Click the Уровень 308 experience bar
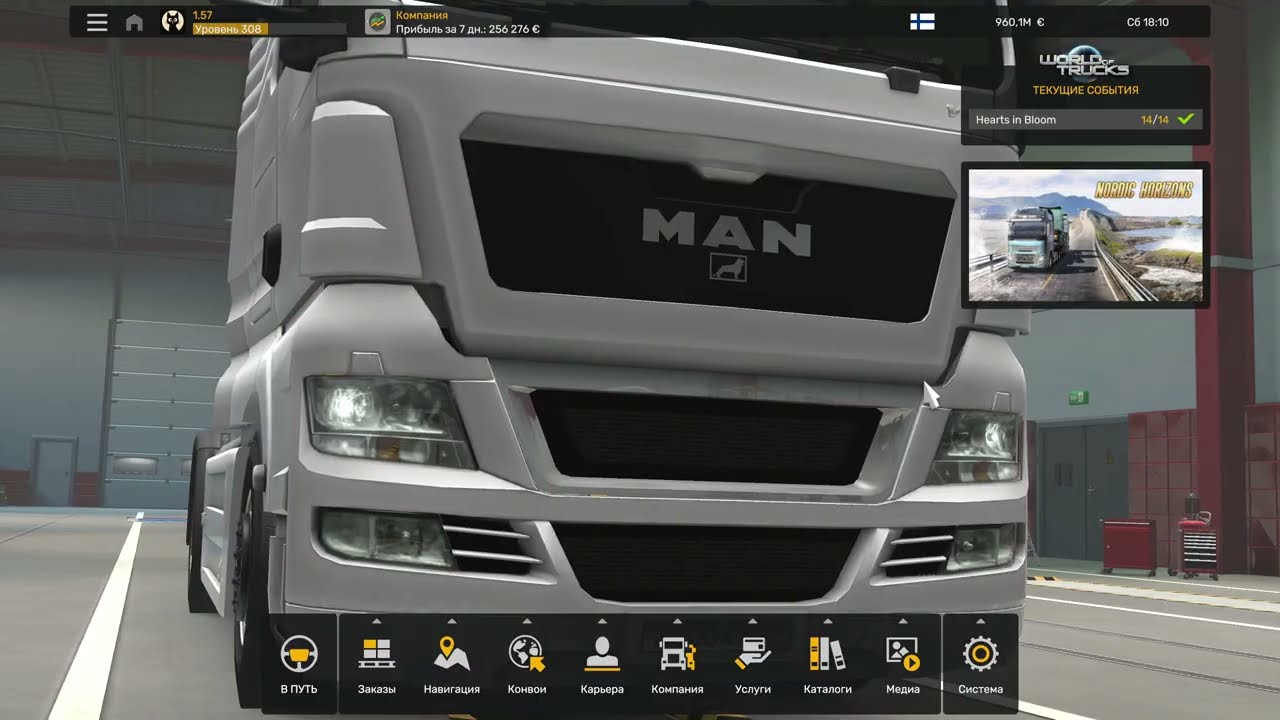The image size is (1280, 720). (x=269, y=29)
